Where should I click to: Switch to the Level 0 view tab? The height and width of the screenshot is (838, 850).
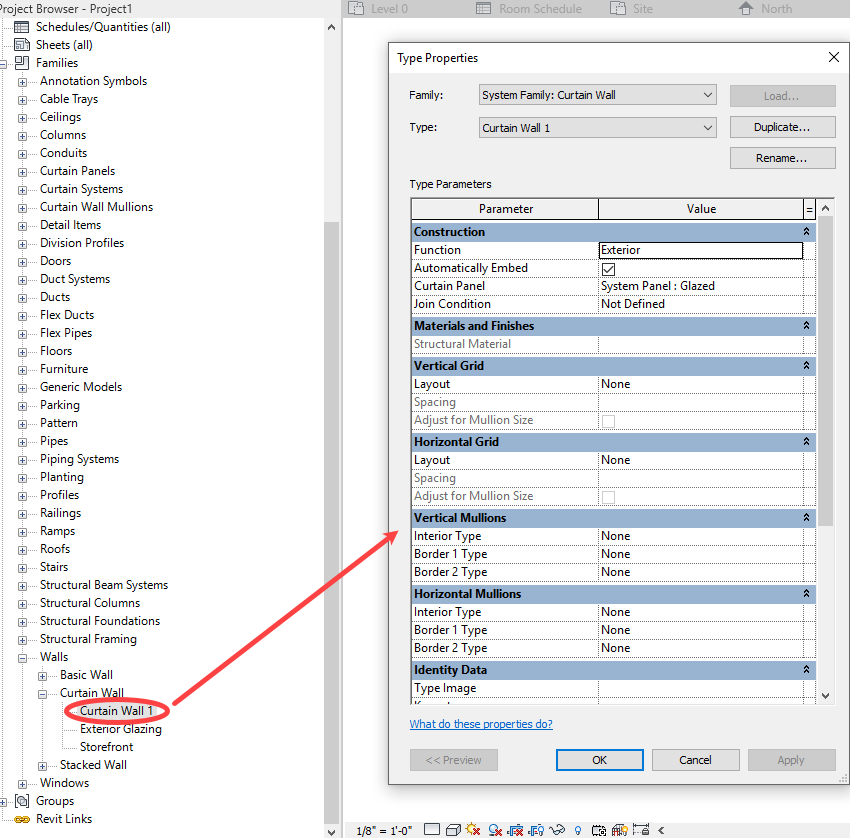click(x=378, y=9)
